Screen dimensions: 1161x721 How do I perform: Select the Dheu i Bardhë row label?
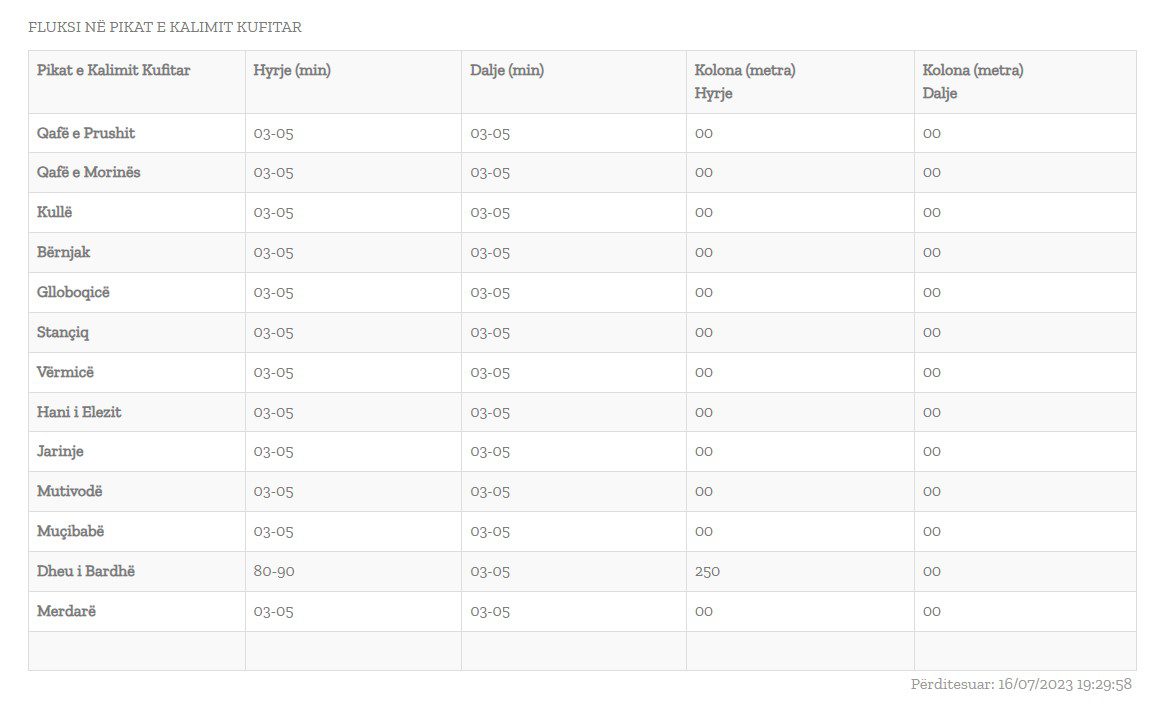(x=86, y=571)
